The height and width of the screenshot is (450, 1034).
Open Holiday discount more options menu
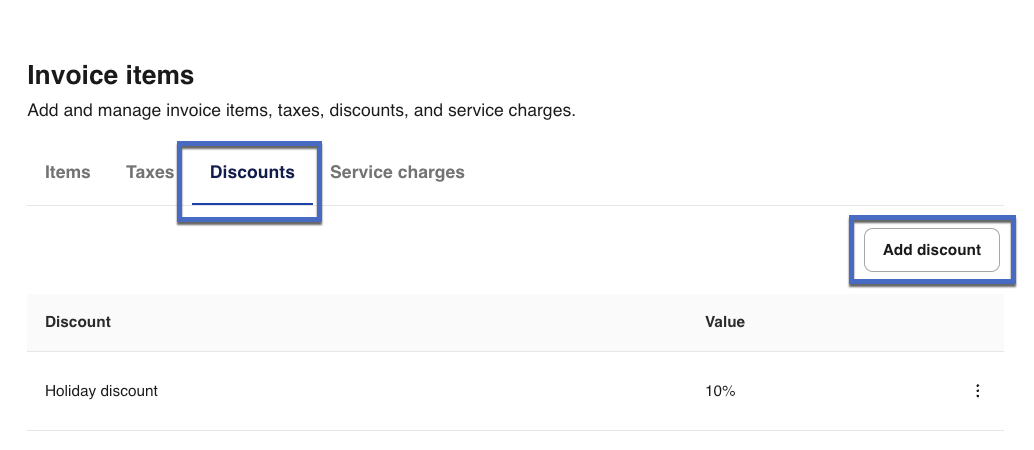pos(978,391)
